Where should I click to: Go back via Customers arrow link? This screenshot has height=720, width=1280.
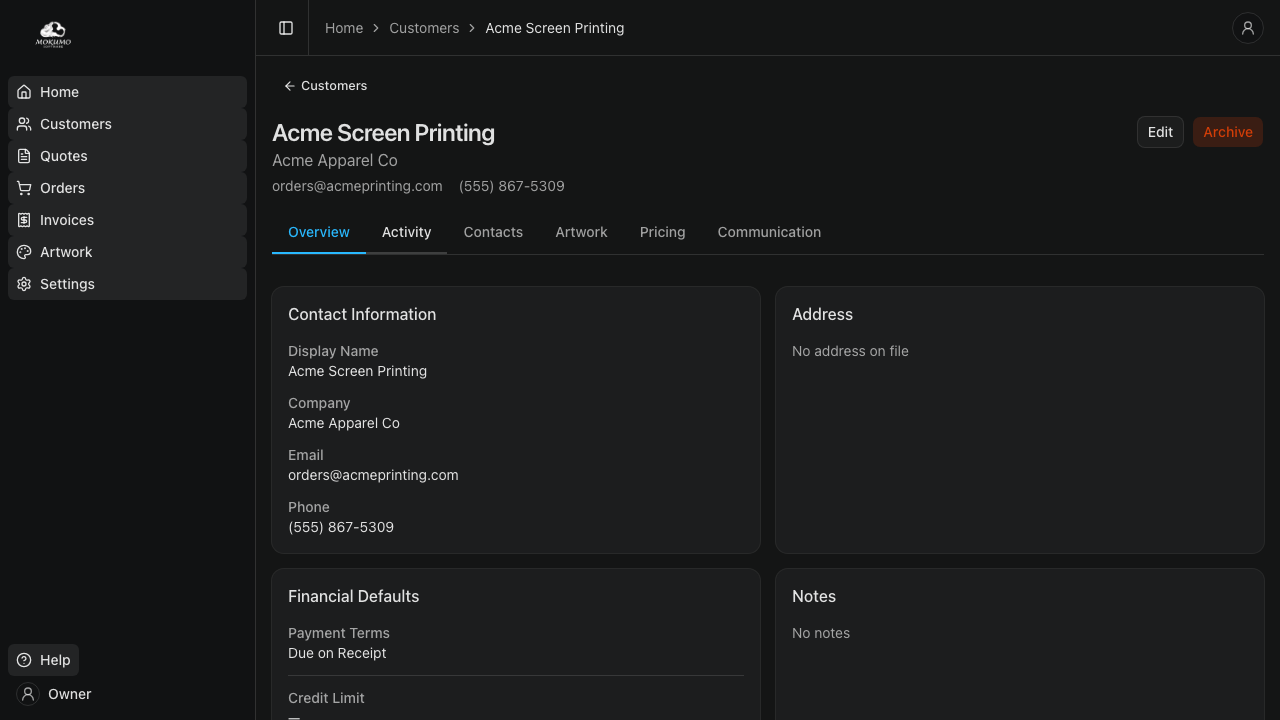(325, 86)
